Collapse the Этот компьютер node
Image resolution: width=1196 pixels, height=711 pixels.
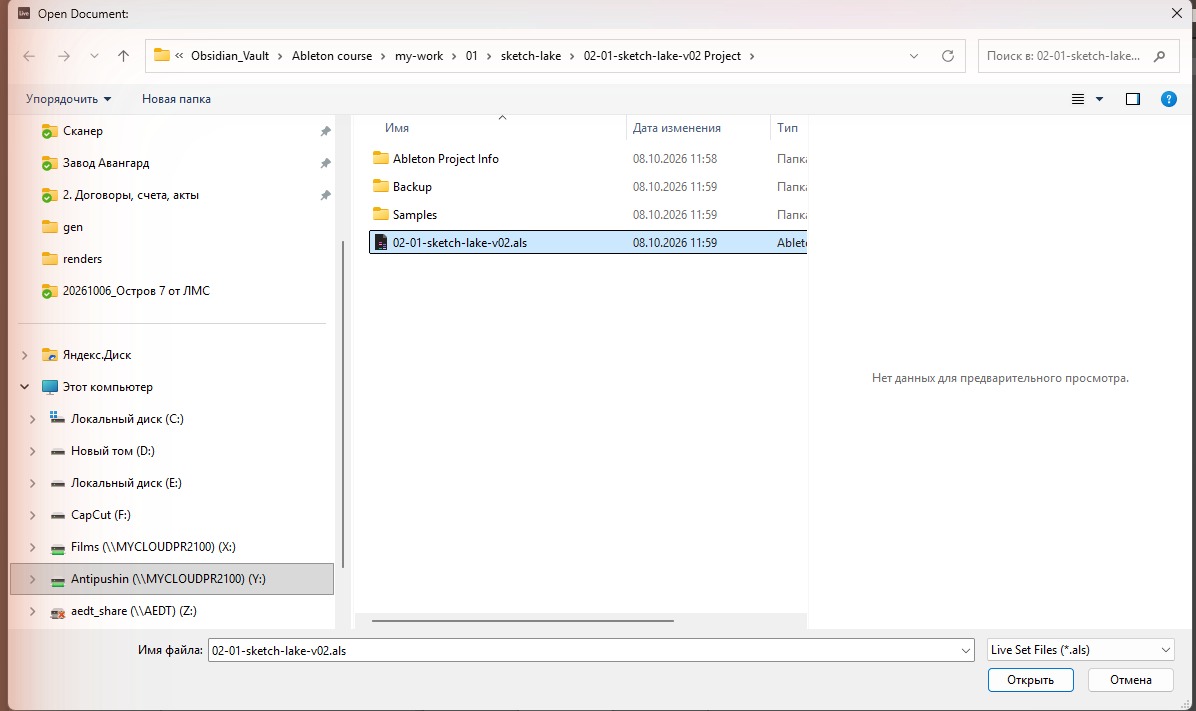(24, 387)
